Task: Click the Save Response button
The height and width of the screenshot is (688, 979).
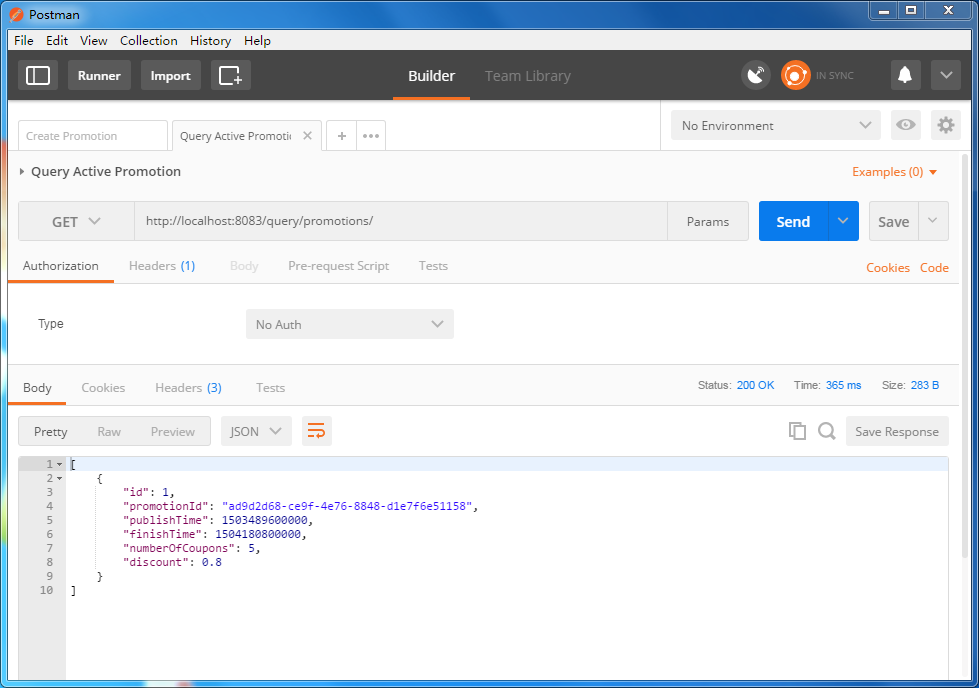Action: point(896,432)
